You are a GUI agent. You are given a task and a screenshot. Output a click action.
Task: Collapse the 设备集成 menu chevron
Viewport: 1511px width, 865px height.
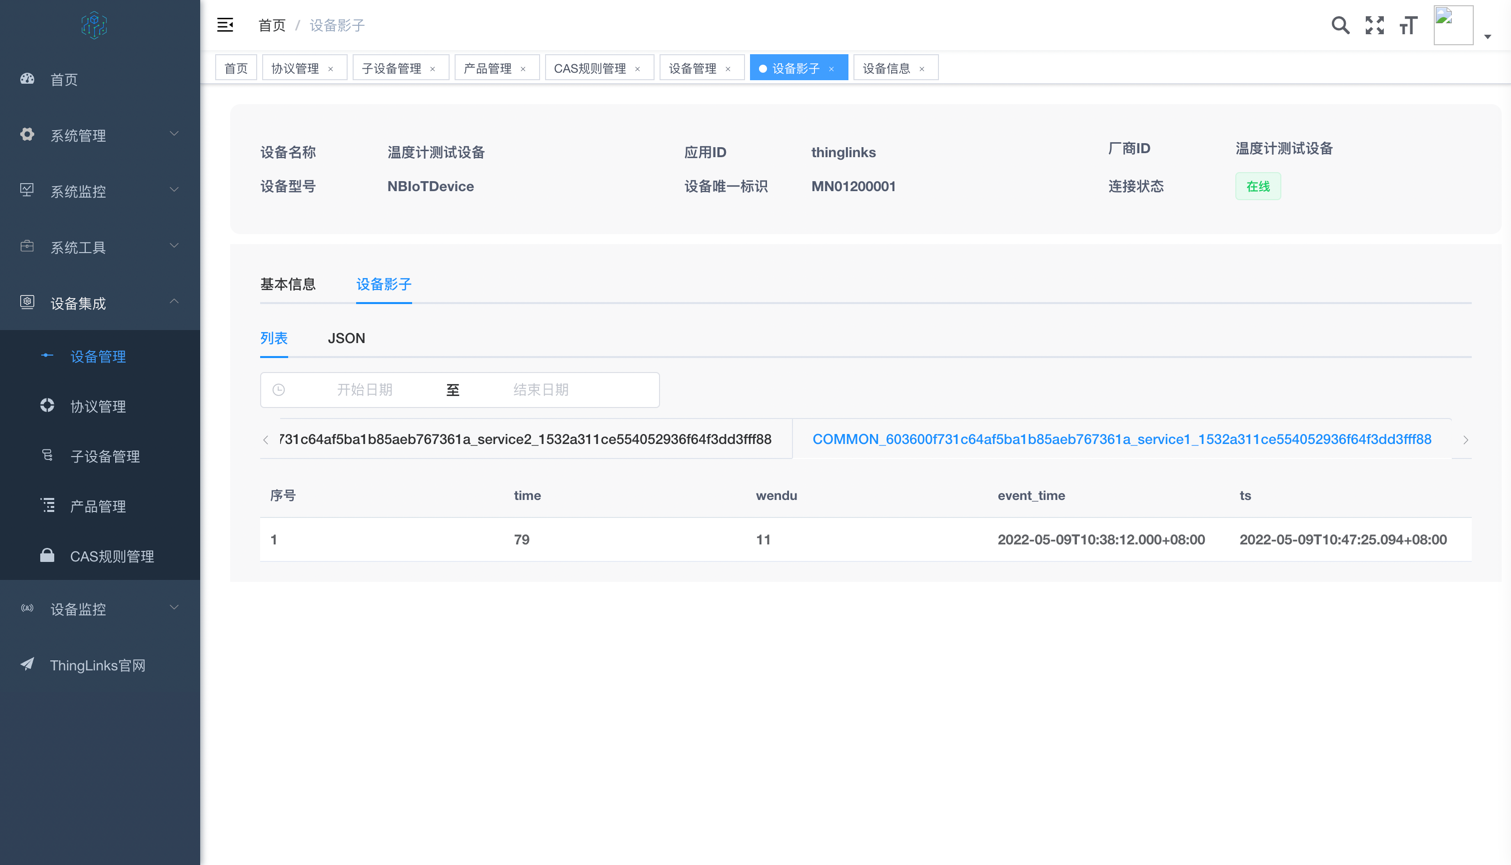tap(174, 302)
